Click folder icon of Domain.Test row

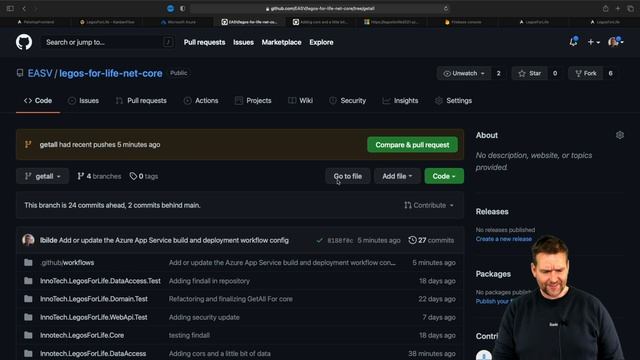pyautogui.click(x=28, y=299)
